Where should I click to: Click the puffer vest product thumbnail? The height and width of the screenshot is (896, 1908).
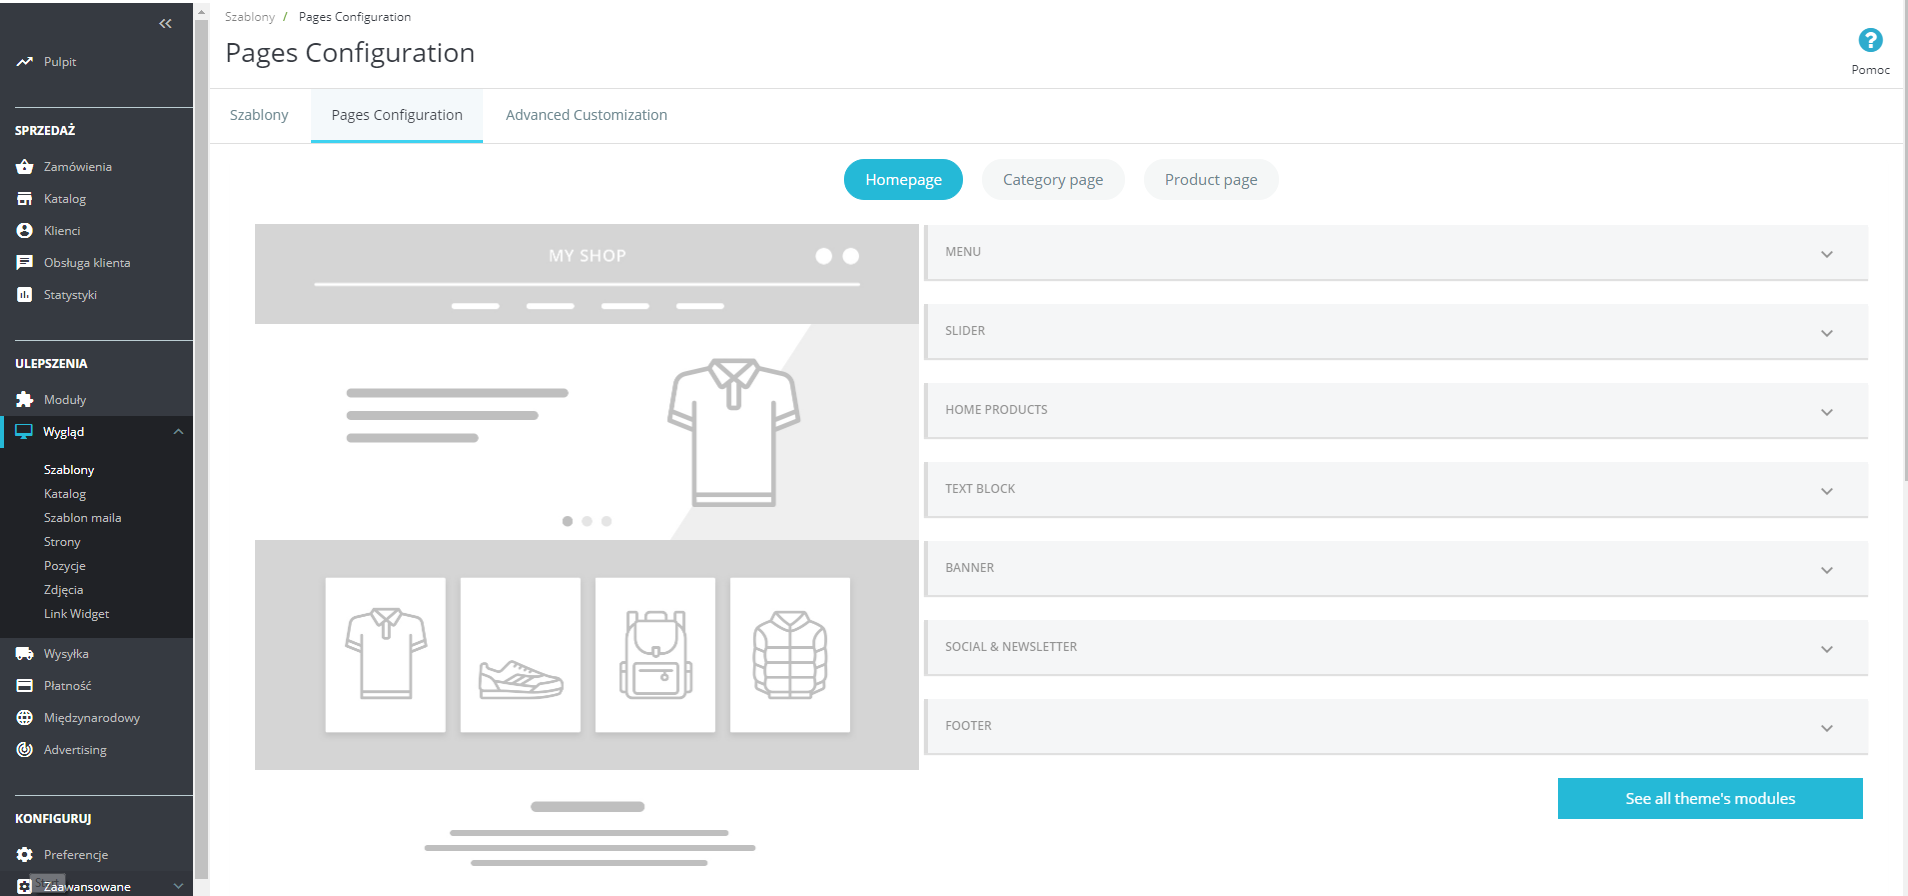(790, 655)
